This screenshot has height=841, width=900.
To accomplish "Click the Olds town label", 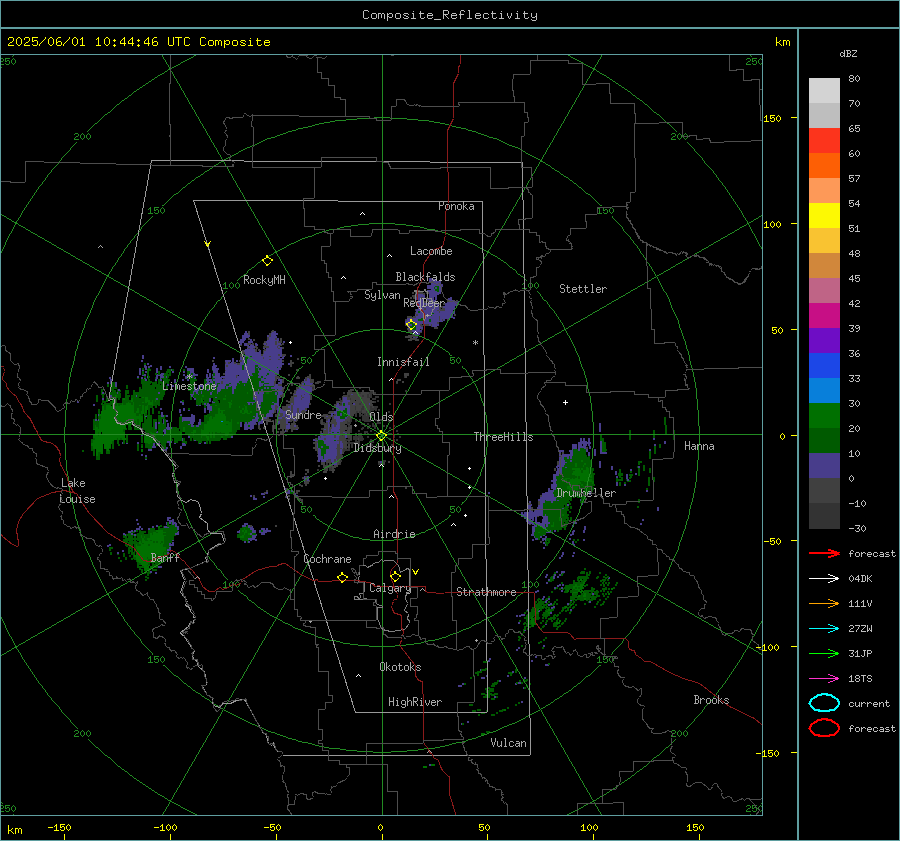I will tap(381, 417).
